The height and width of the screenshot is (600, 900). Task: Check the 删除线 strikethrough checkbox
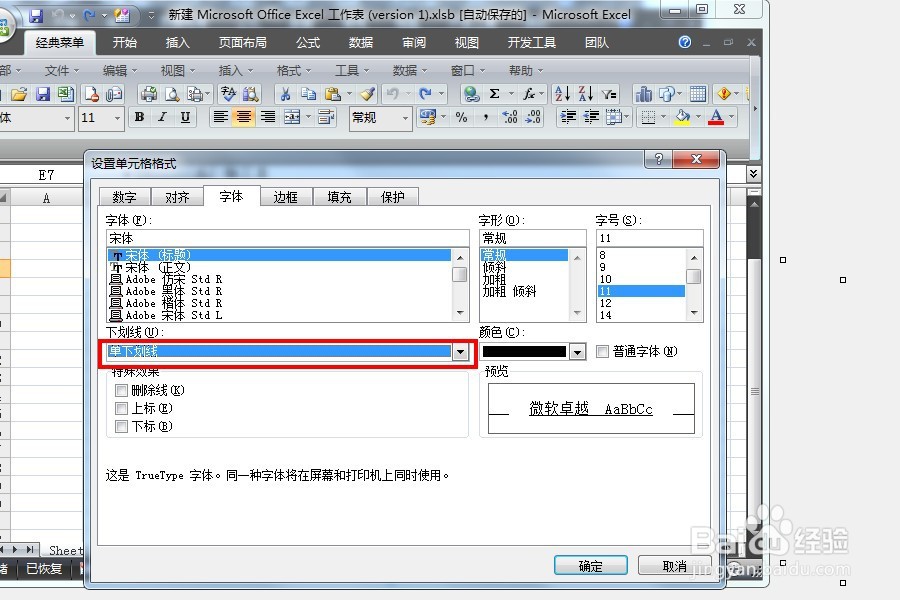tap(121, 390)
